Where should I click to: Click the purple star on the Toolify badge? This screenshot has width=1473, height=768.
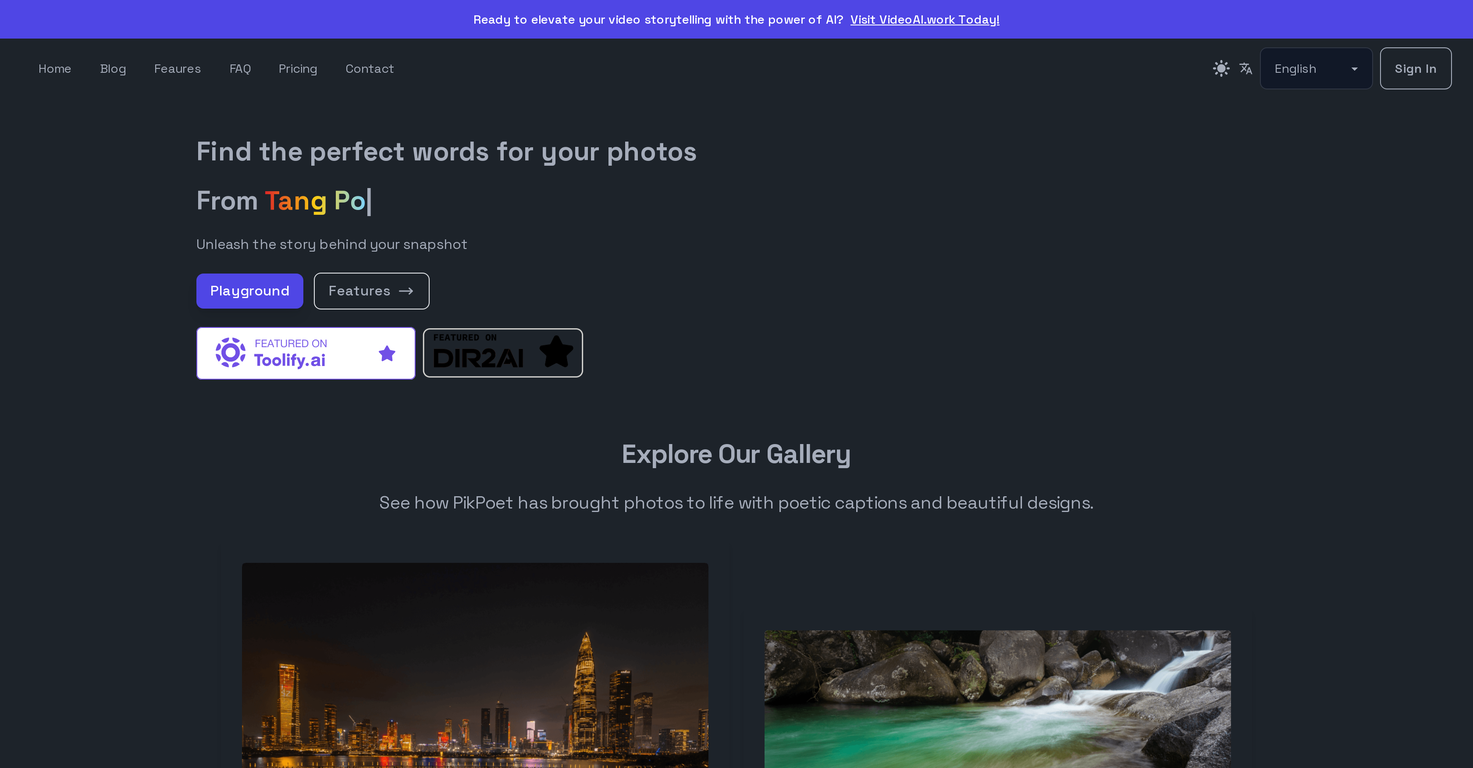[x=387, y=353]
